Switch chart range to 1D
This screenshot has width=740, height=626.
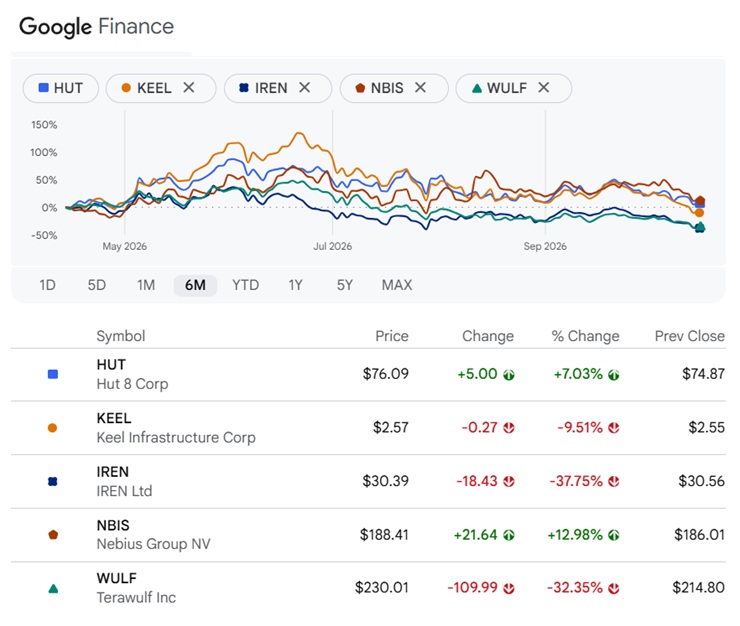point(47,285)
